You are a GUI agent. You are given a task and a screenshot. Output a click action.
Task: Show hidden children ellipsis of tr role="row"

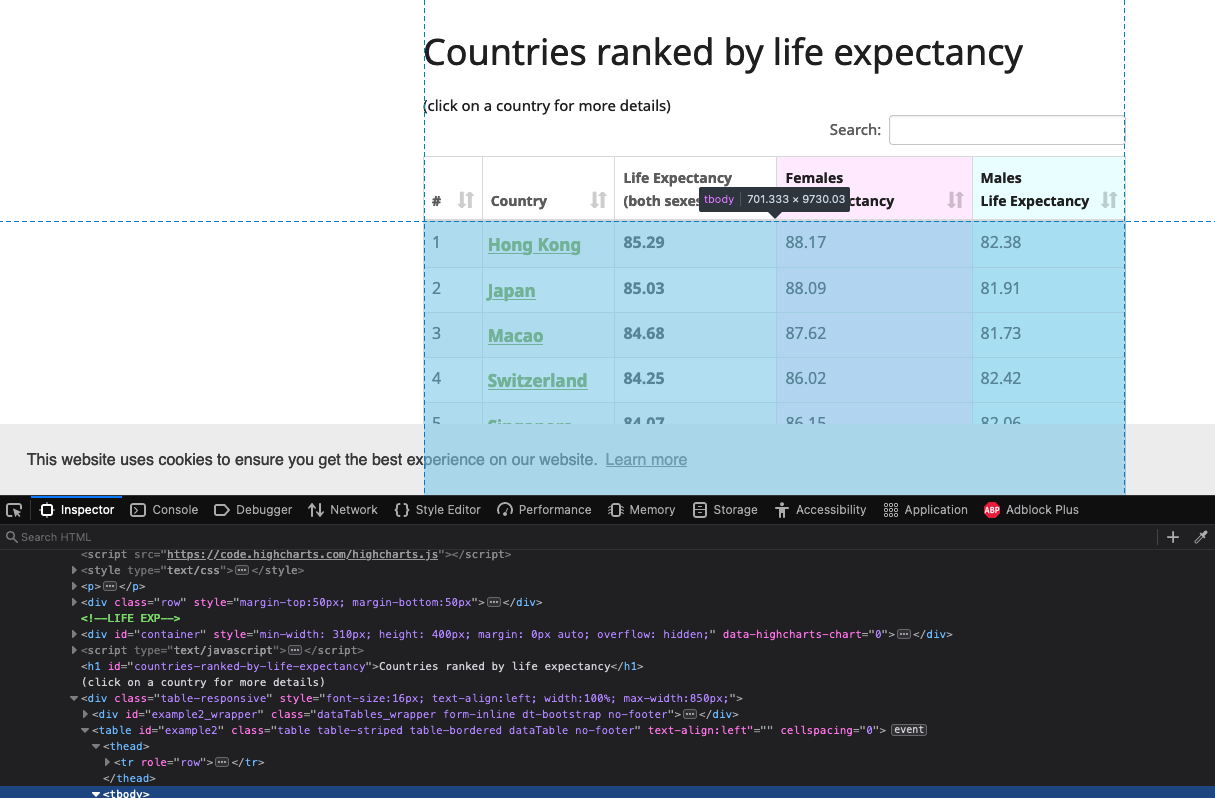(222, 762)
